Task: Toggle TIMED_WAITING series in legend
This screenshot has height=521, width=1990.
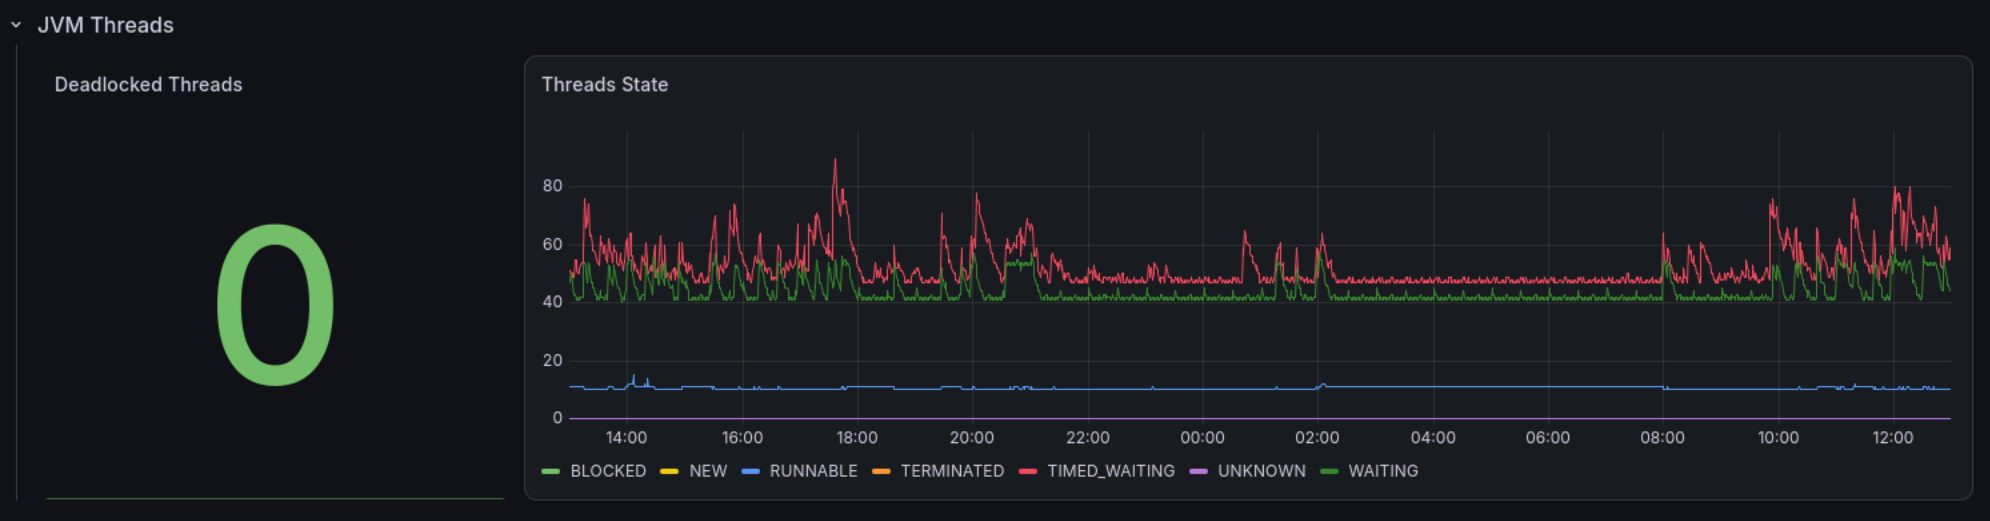Action: point(1111,471)
